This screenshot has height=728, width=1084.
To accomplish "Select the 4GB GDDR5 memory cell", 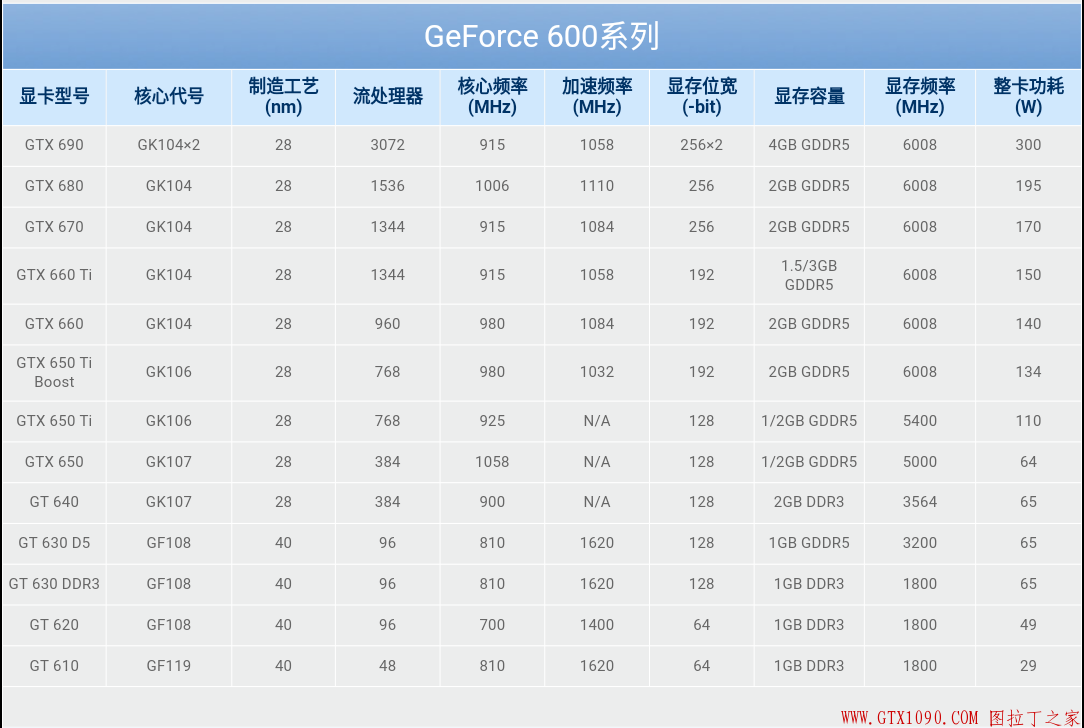I will (809, 145).
